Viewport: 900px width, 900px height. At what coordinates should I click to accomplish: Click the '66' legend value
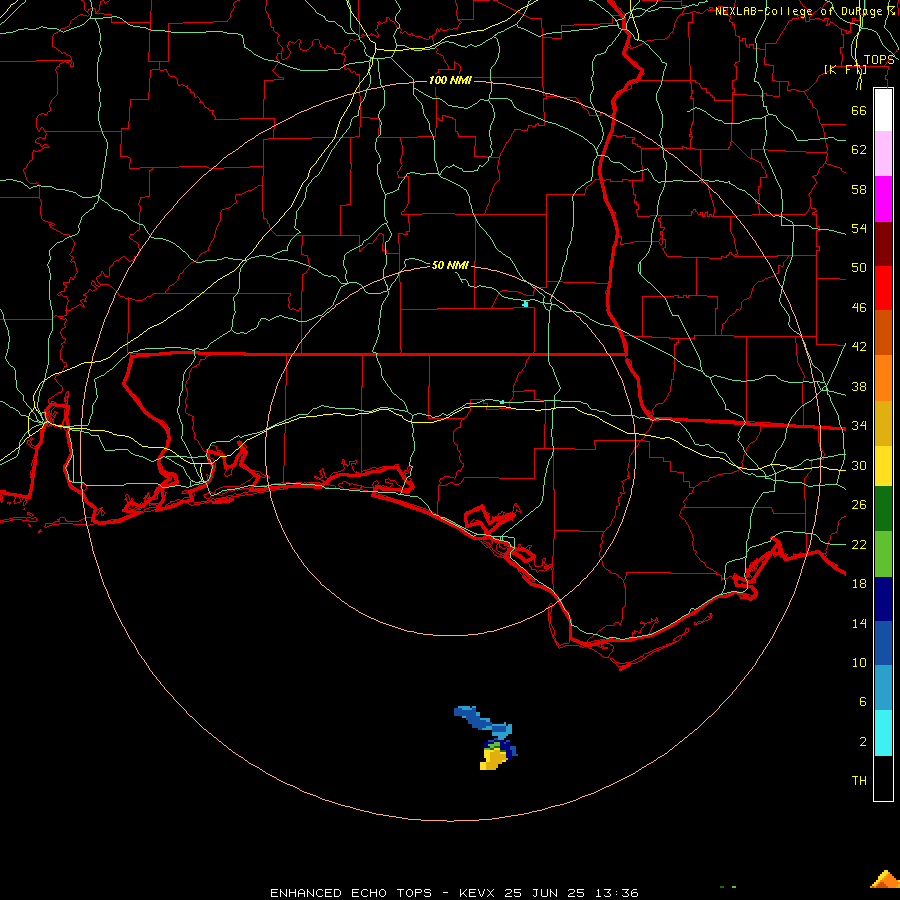(859, 110)
